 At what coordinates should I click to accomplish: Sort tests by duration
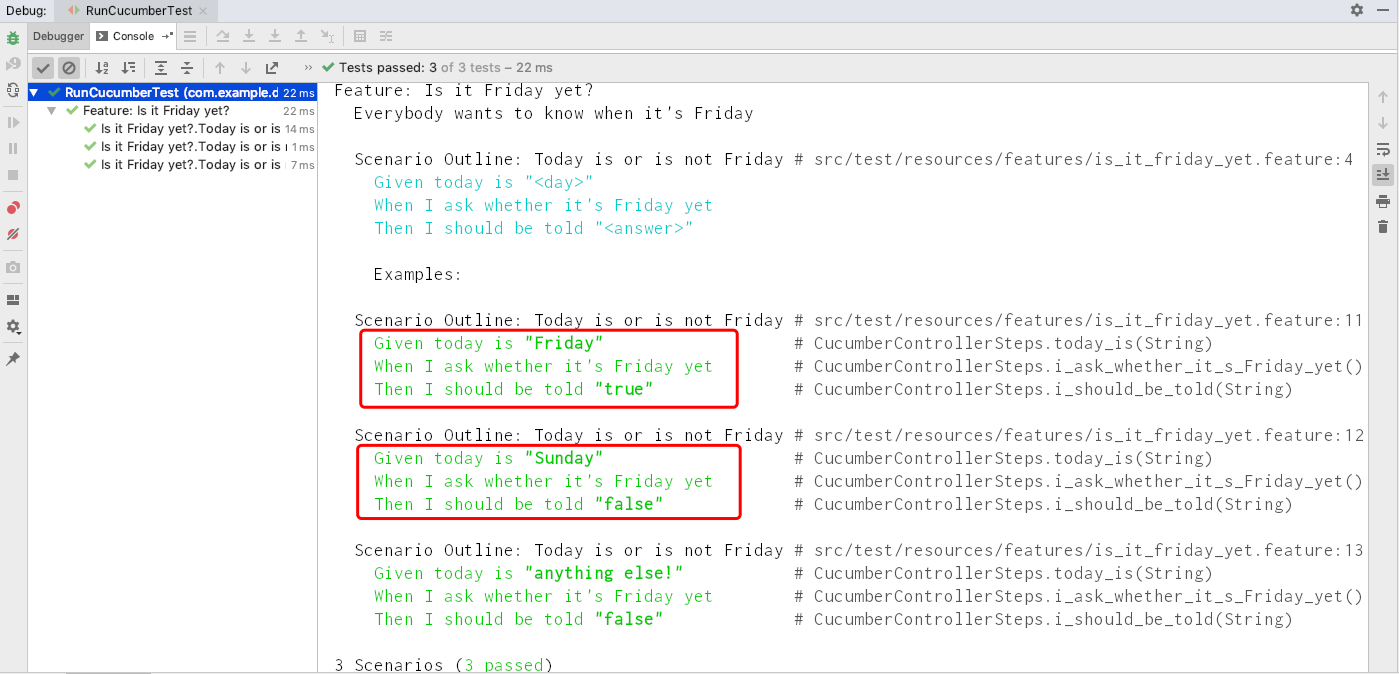pyautogui.click(x=128, y=68)
